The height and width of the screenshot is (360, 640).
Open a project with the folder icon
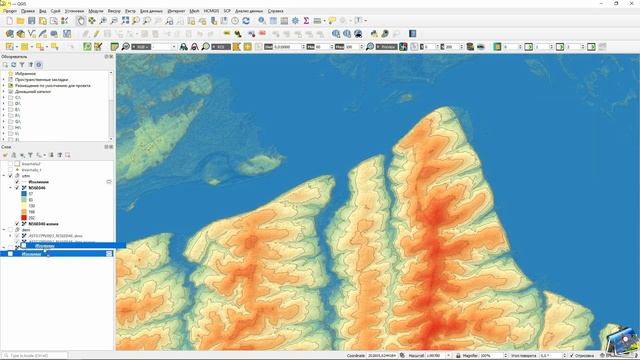tap(20, 20)
